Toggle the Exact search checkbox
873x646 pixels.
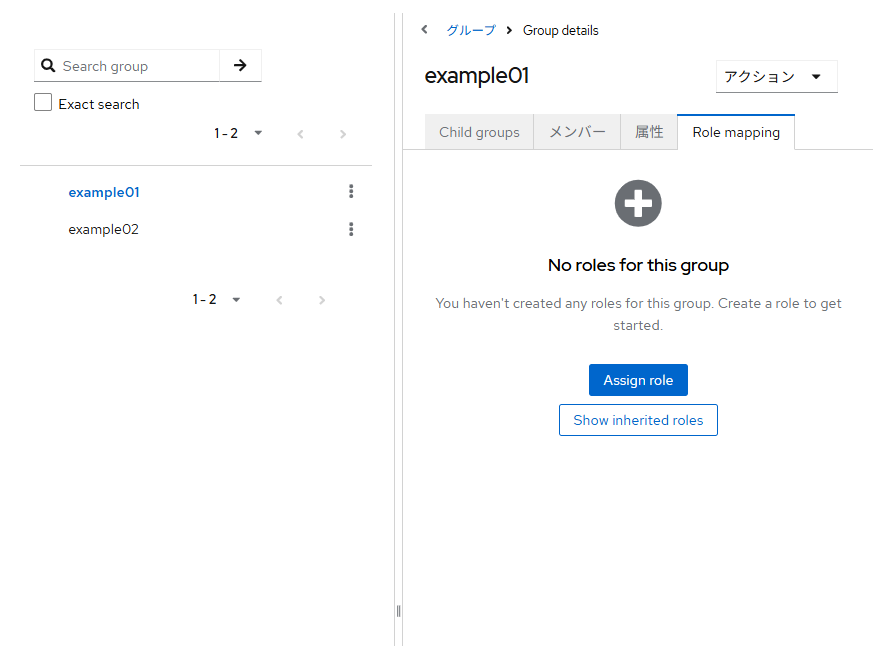[x=43, y=102]
